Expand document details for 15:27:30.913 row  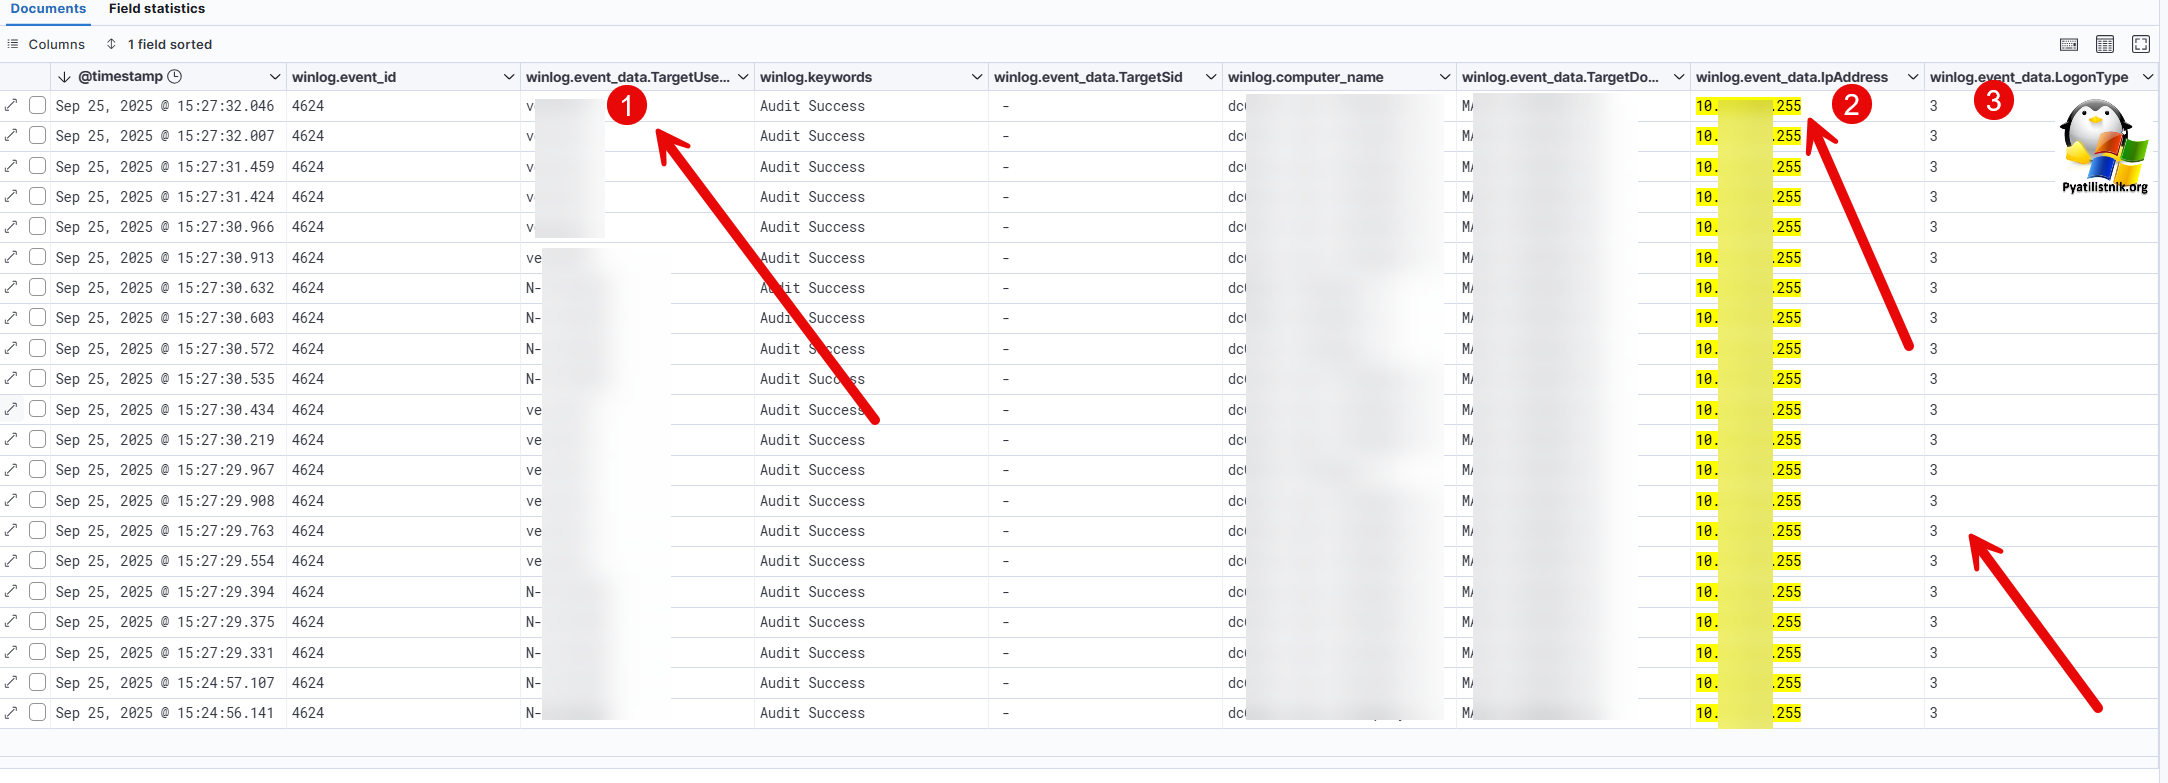point(11,257)
